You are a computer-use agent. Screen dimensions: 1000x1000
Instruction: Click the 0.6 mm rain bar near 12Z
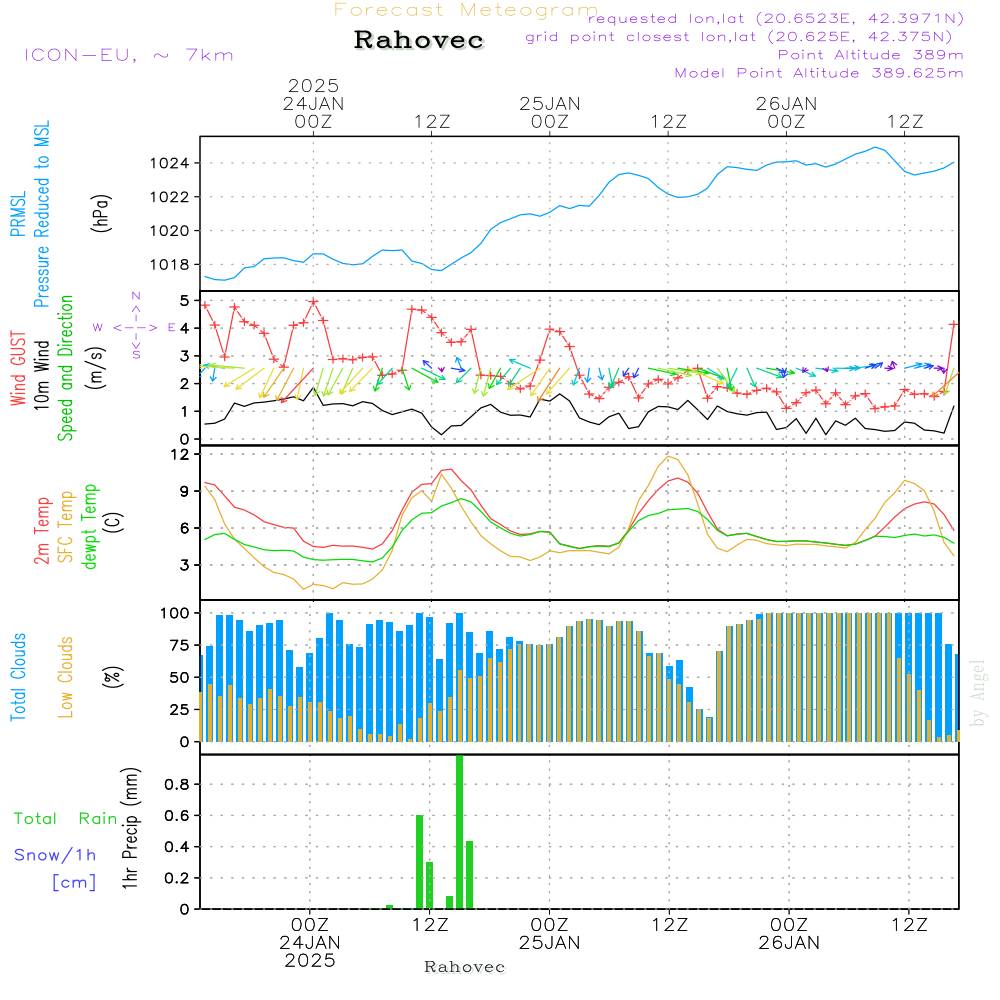pos(420,862)
